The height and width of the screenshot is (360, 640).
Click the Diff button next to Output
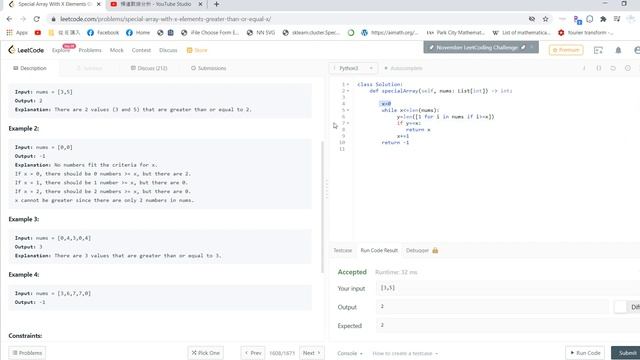pos(628,307)
